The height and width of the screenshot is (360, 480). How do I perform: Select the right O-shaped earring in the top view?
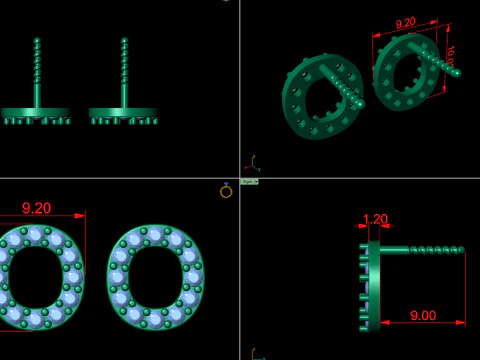click(156, 277)
